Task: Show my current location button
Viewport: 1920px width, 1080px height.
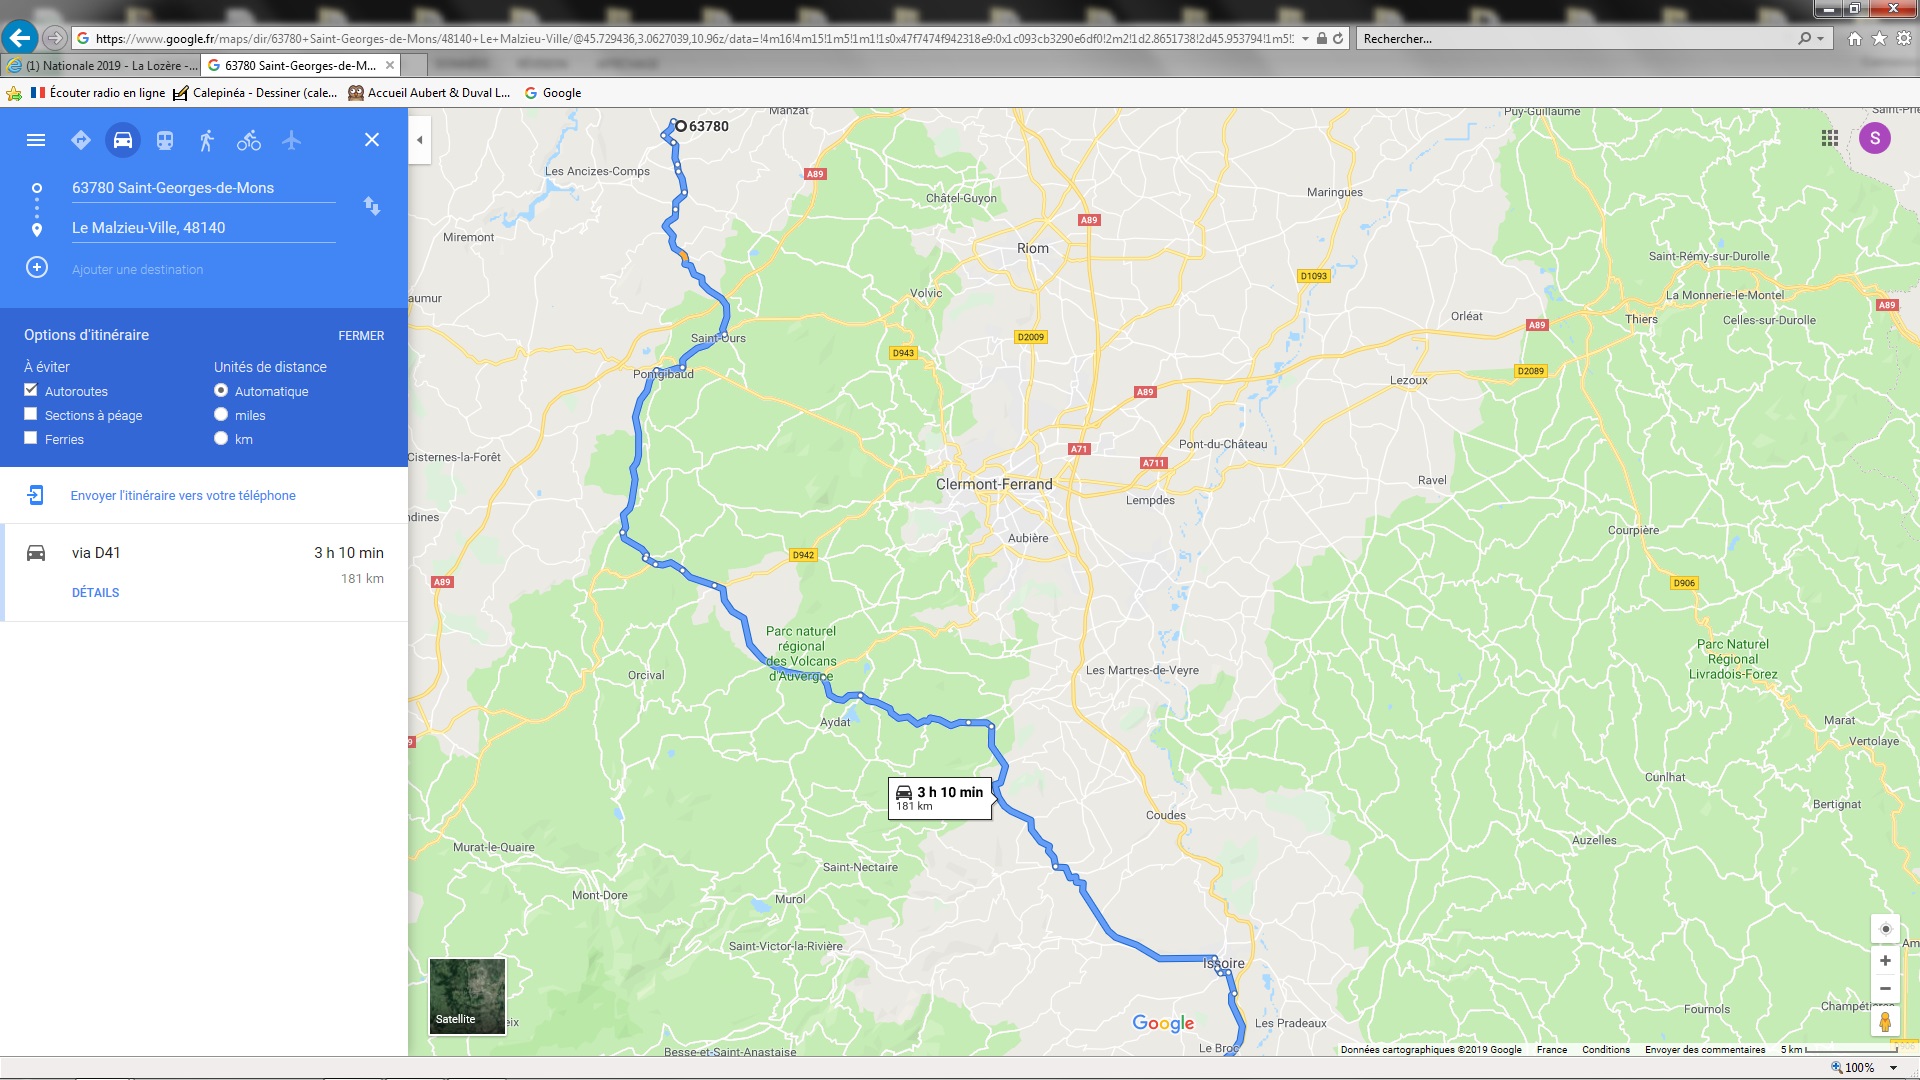Action: pyautogui.click(x=1885, y=929)
